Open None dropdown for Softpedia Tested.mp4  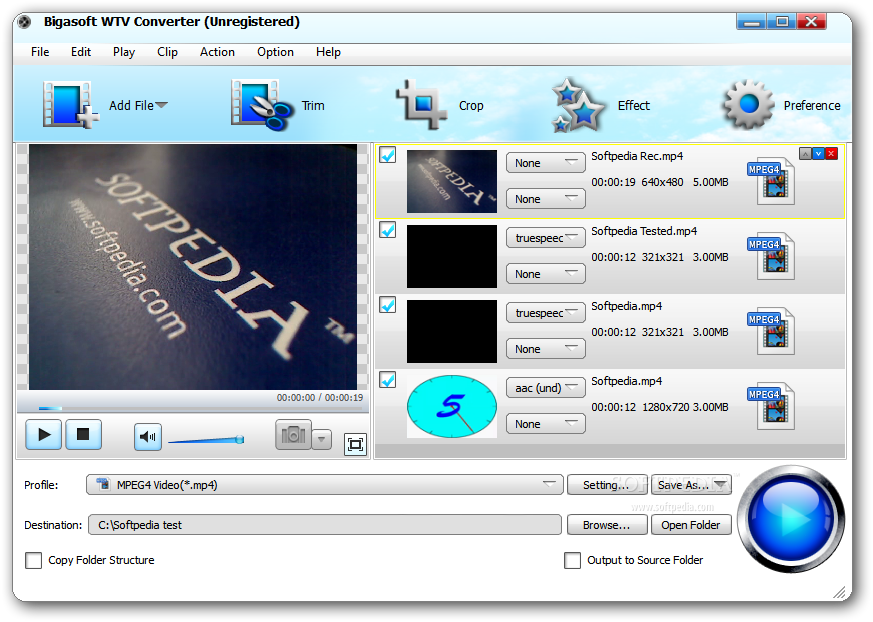[x=546, y=274]
